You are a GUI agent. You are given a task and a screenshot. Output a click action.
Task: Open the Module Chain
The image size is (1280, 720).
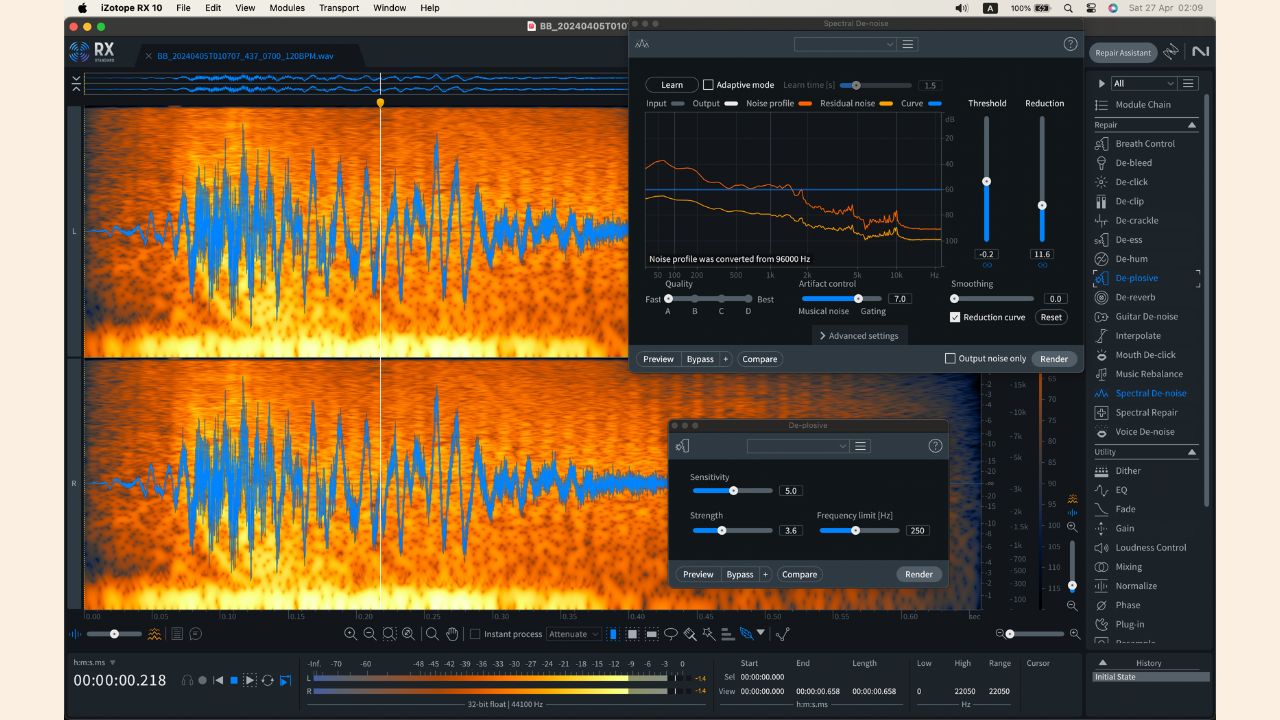tap(1142, 105)
